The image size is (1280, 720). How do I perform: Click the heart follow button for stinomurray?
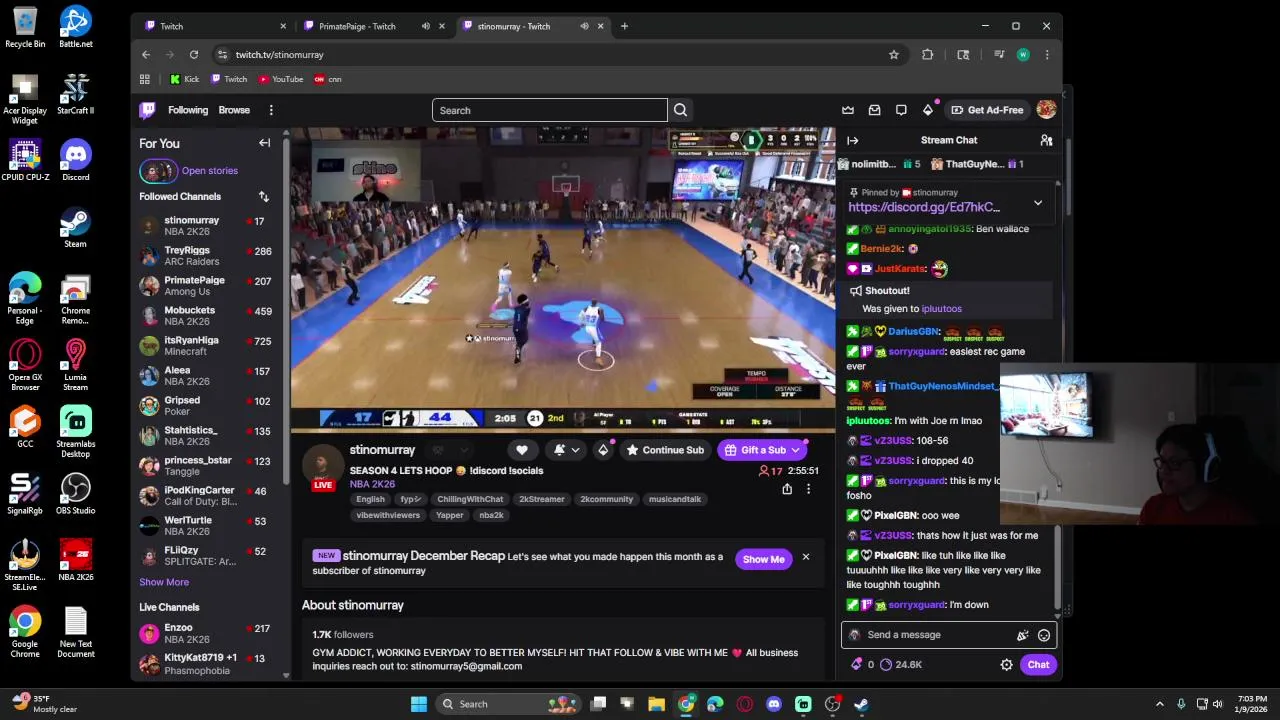point(522,450)
